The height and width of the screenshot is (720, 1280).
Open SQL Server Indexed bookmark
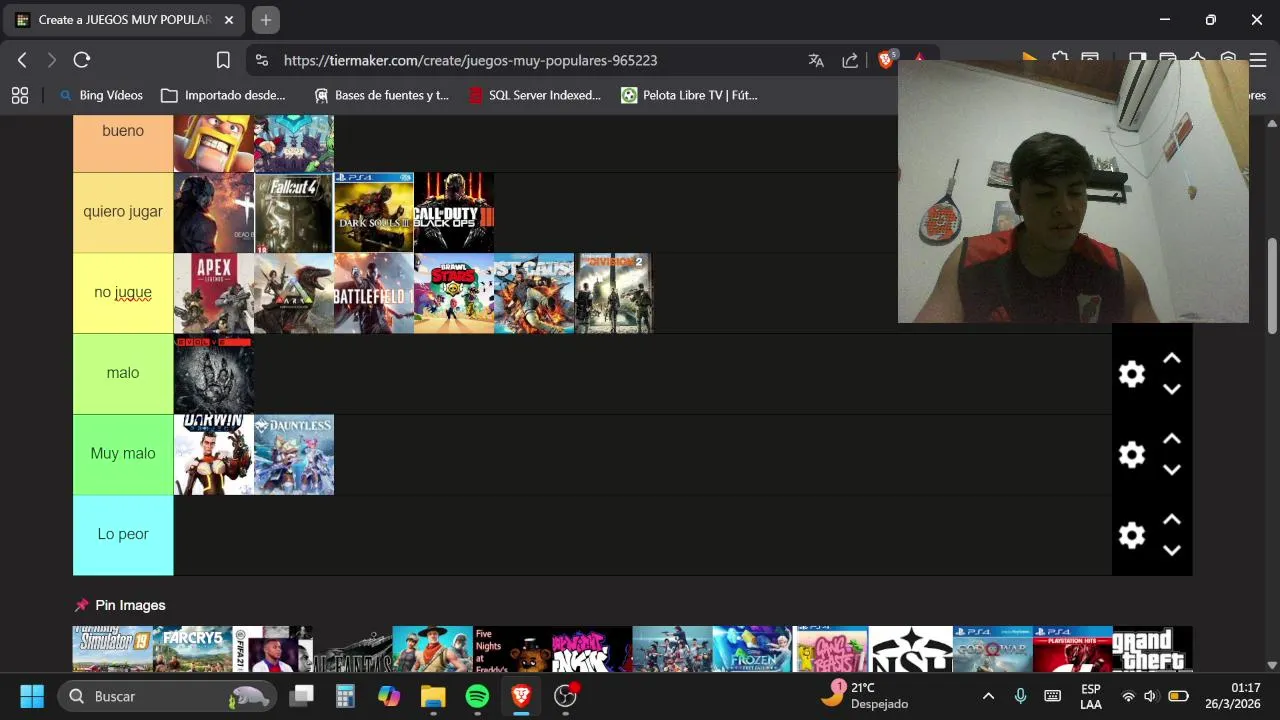tap(534, 95)
